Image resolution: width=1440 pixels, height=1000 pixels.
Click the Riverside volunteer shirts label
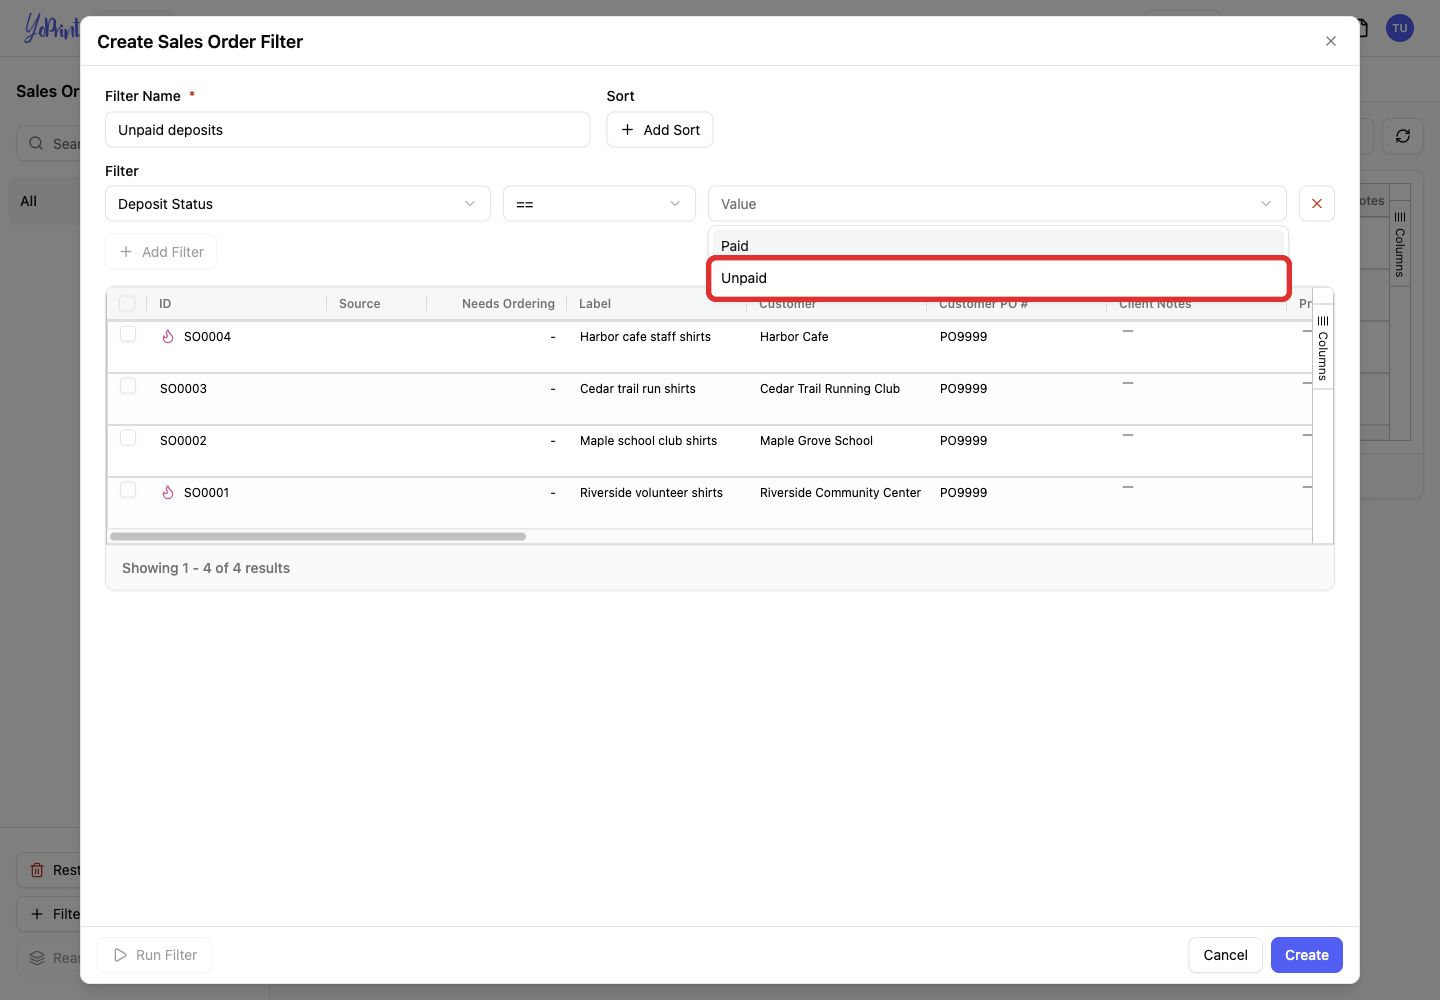coord(651,493)
